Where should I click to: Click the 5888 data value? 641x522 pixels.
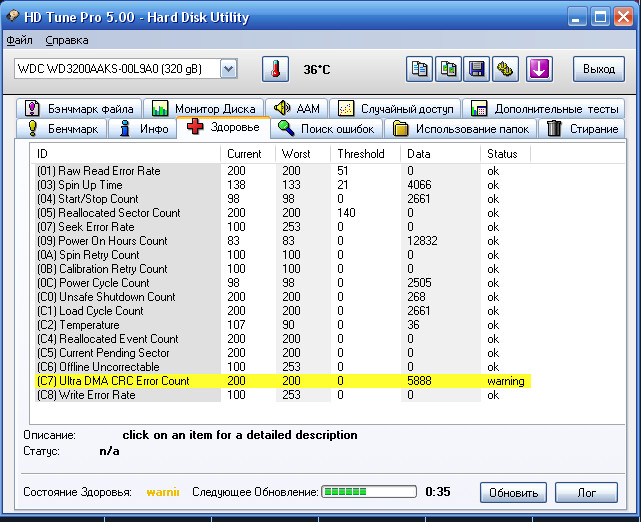click(419, 381)
